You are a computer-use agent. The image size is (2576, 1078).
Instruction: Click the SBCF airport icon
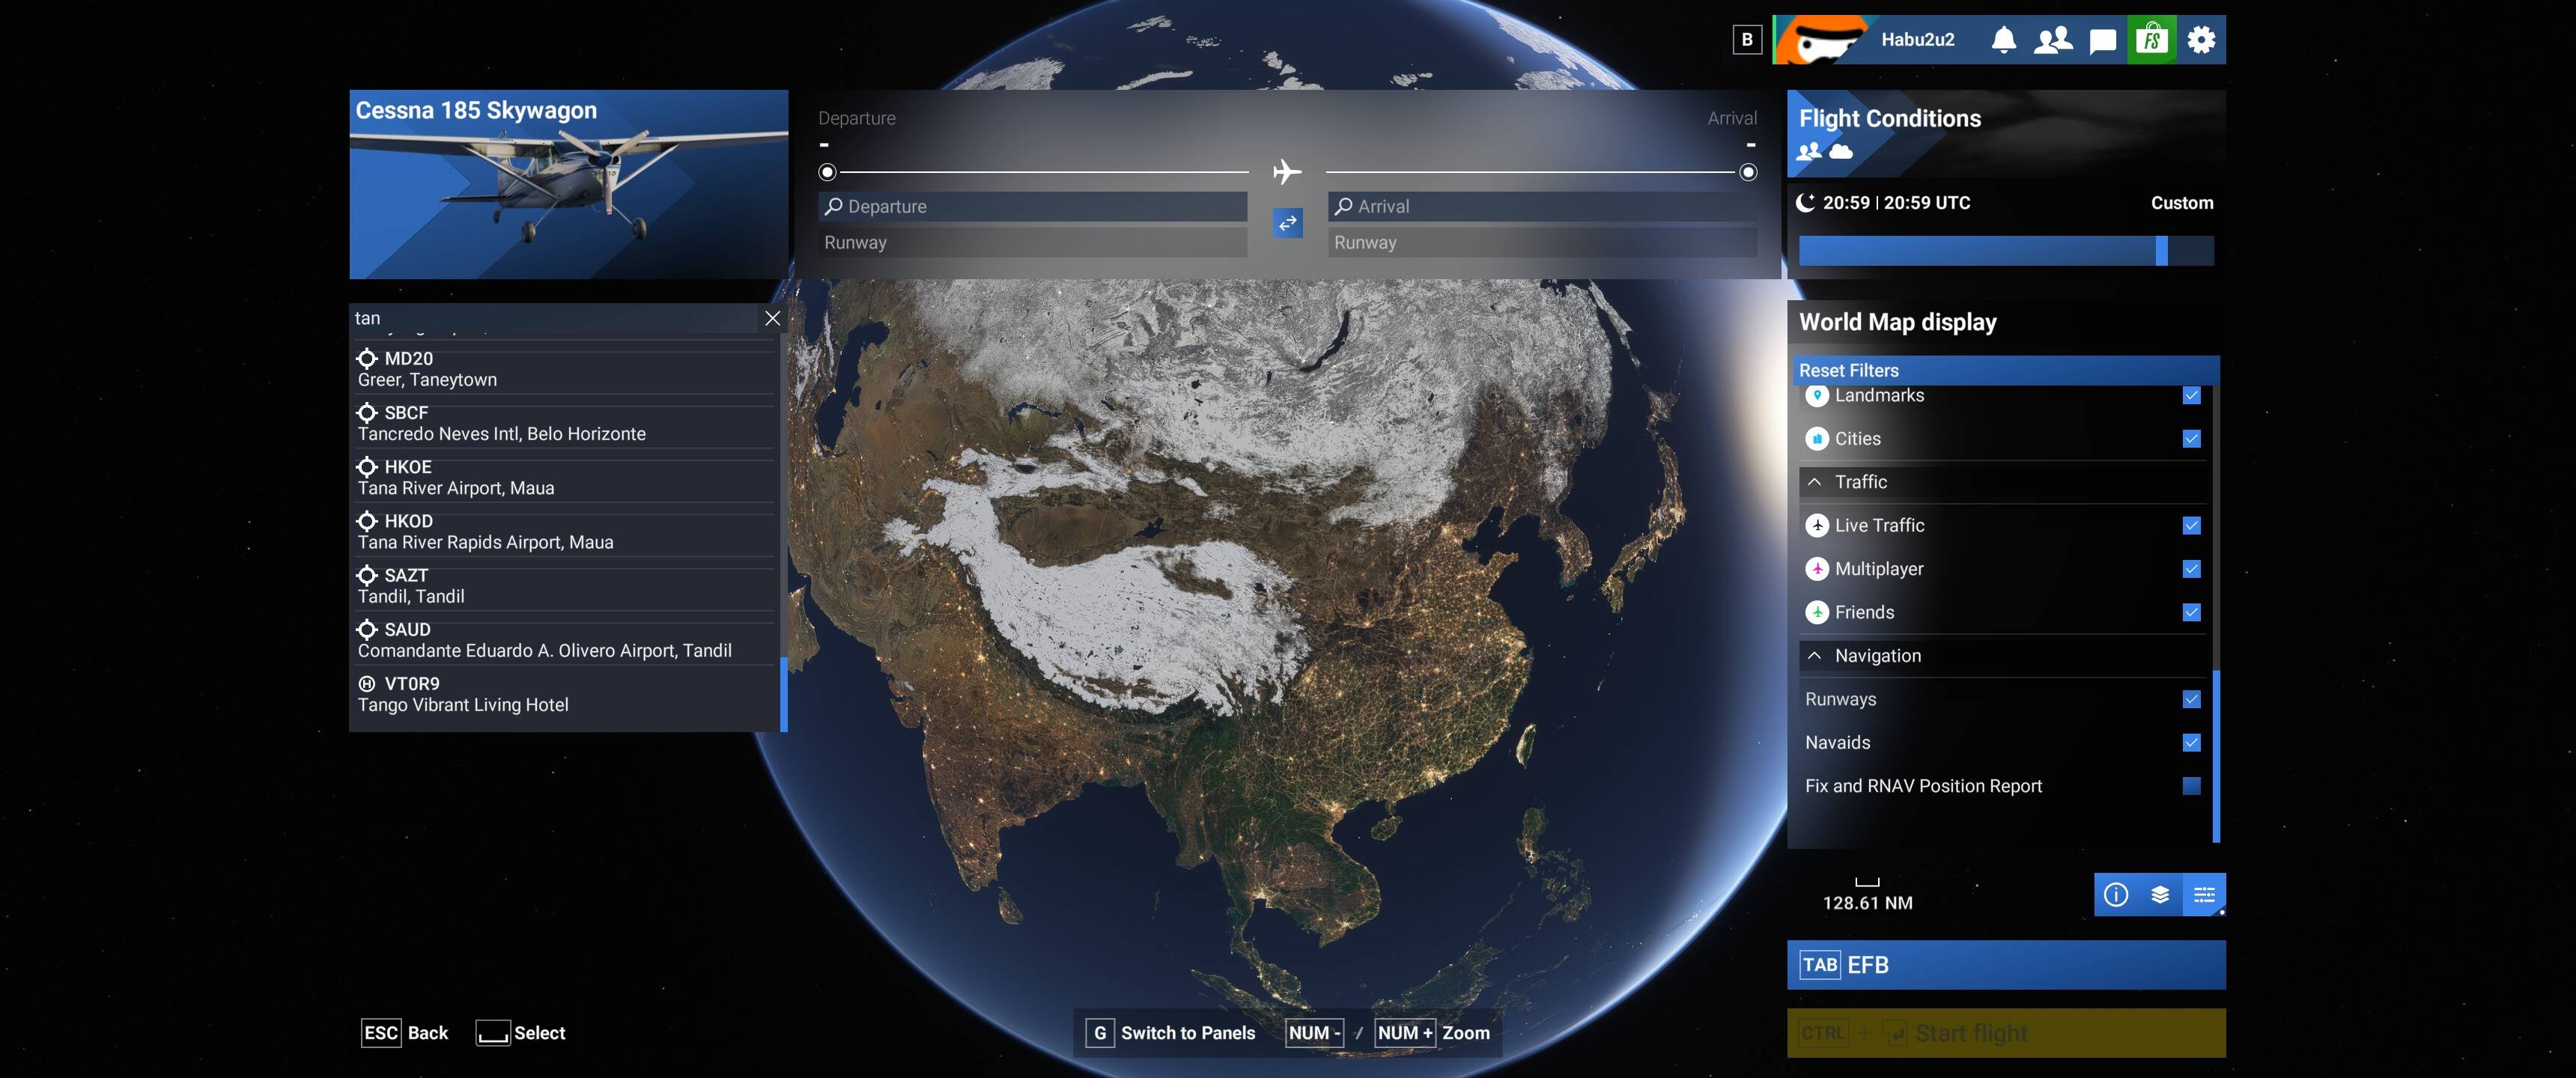coord(367,412)
